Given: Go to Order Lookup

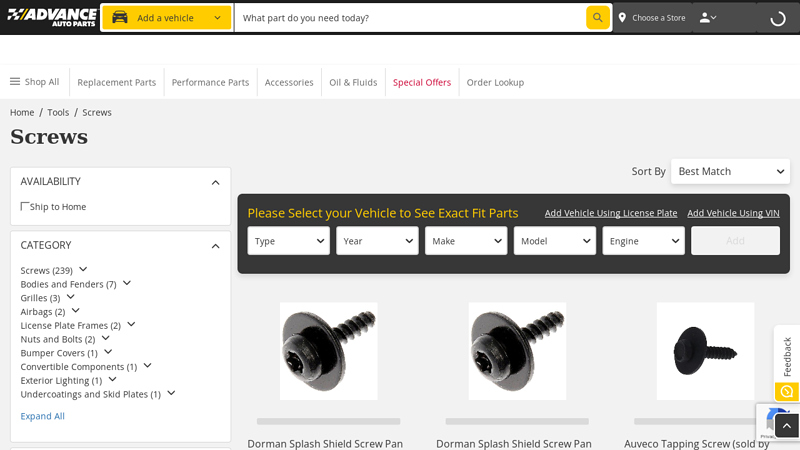Looking at the screenshot, I should coord(495,82).
